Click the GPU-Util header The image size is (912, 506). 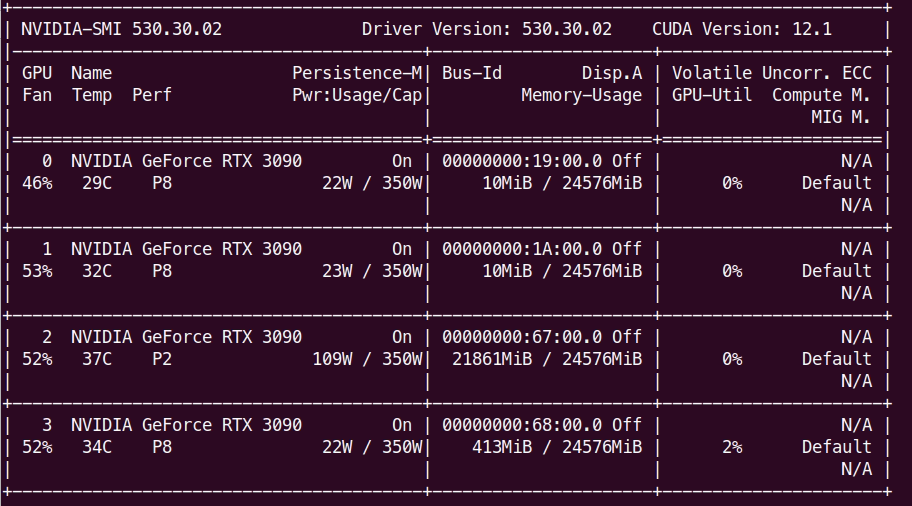712,95
